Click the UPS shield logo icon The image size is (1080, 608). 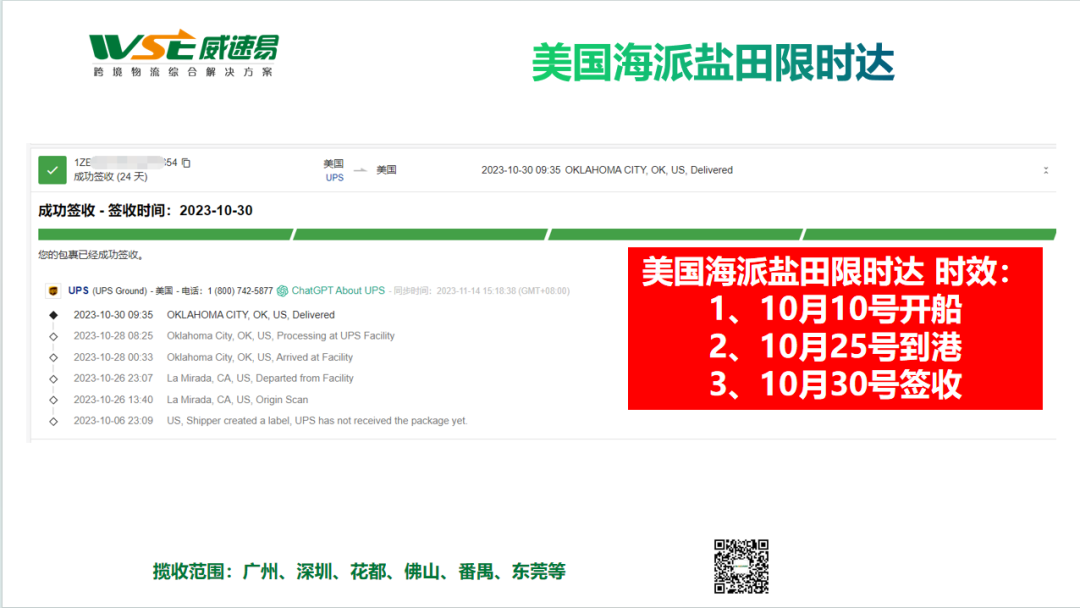(53, 291)
